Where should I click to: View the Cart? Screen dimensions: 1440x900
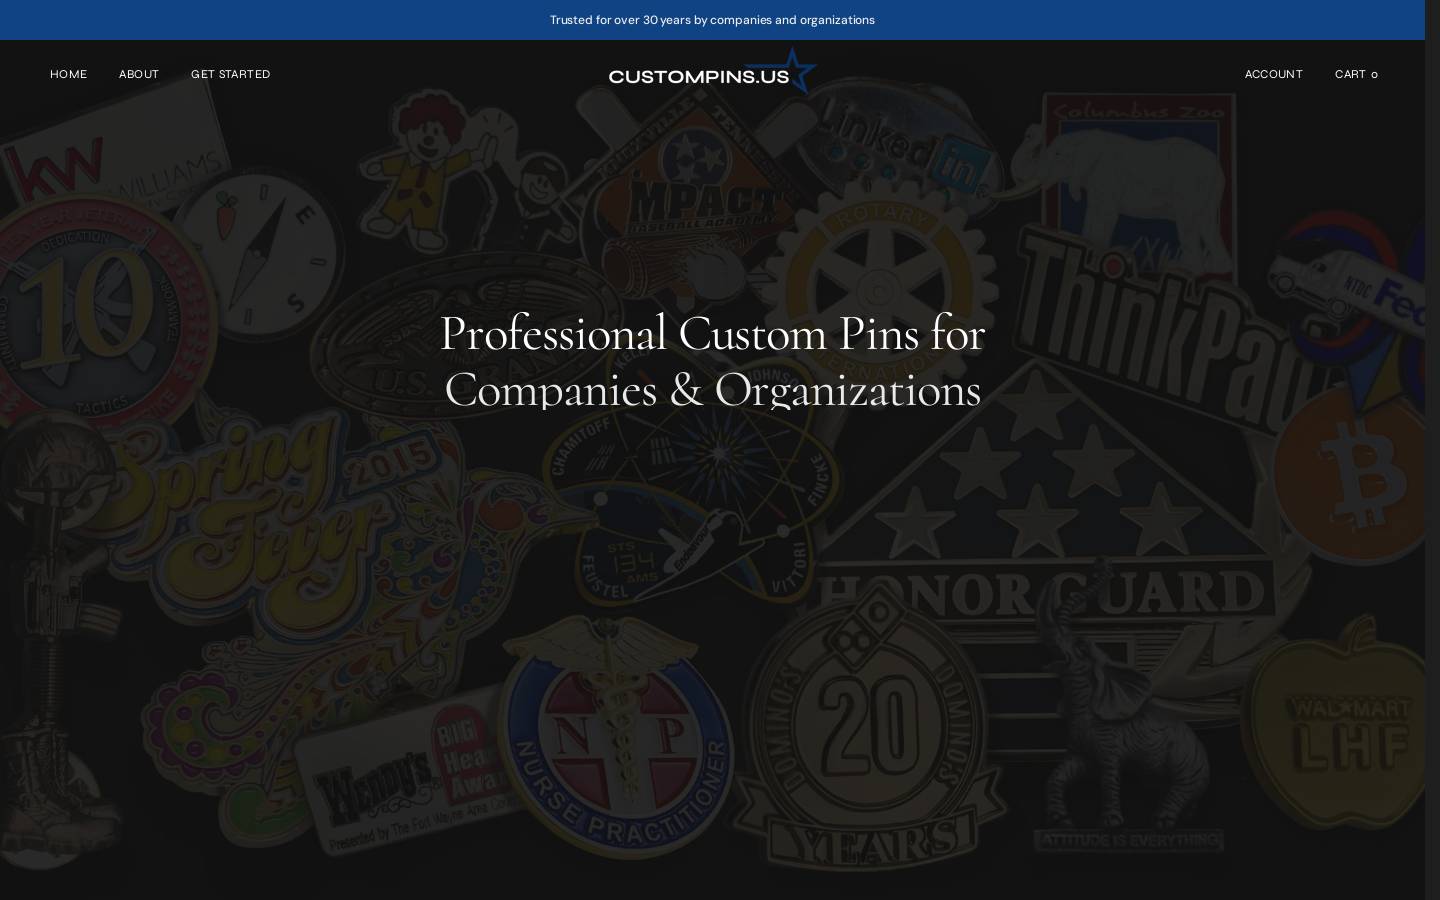(x=1356, y=74)
